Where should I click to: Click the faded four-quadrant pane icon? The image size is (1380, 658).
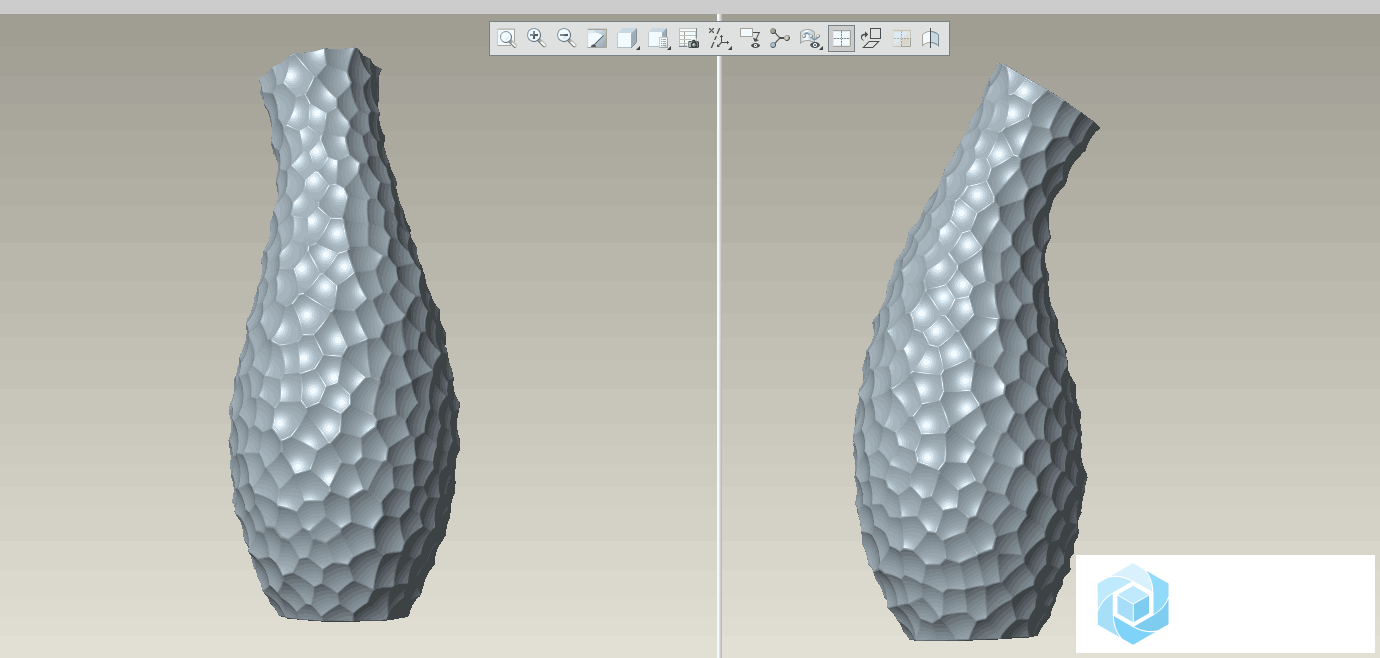click(x=902, y=39)
